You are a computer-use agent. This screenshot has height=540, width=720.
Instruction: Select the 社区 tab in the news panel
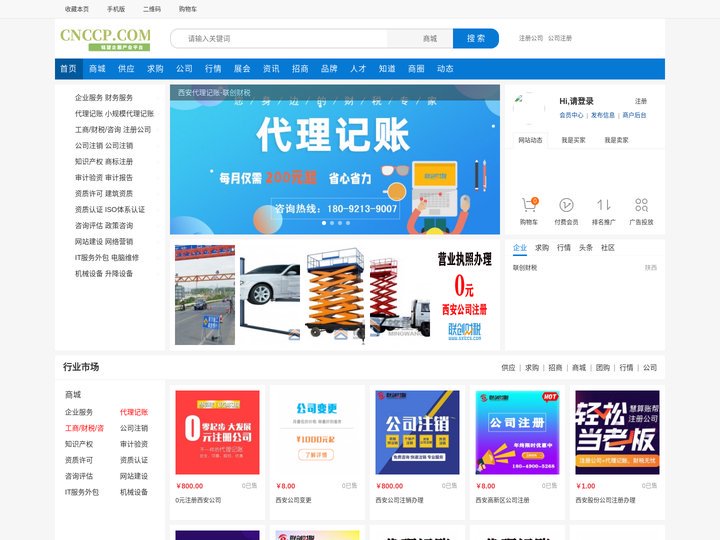[608, 248]
